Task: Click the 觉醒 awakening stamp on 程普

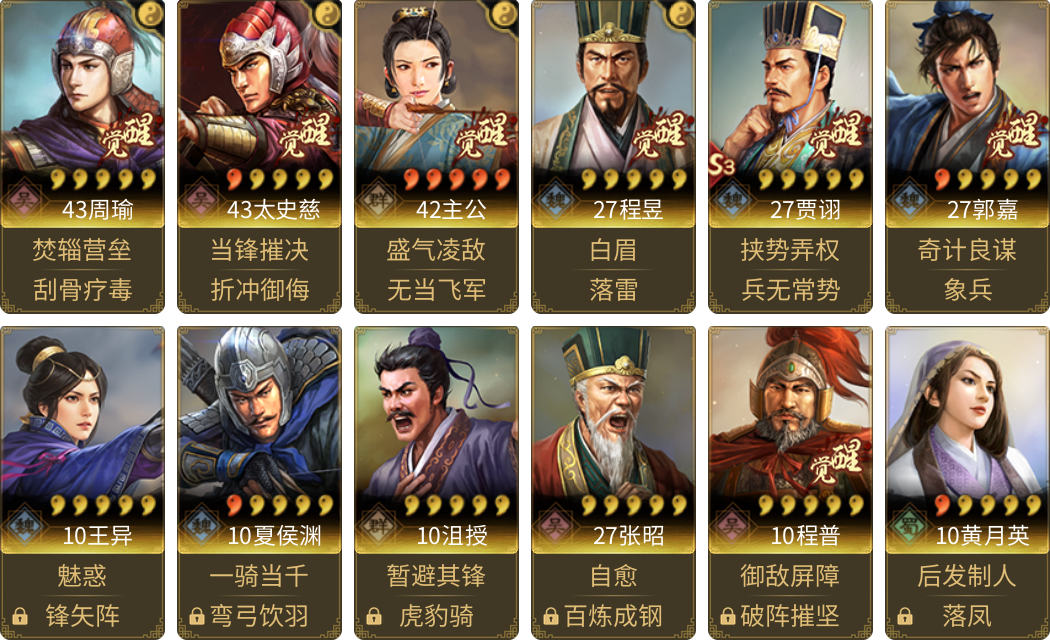Action: tap(836, 462)
